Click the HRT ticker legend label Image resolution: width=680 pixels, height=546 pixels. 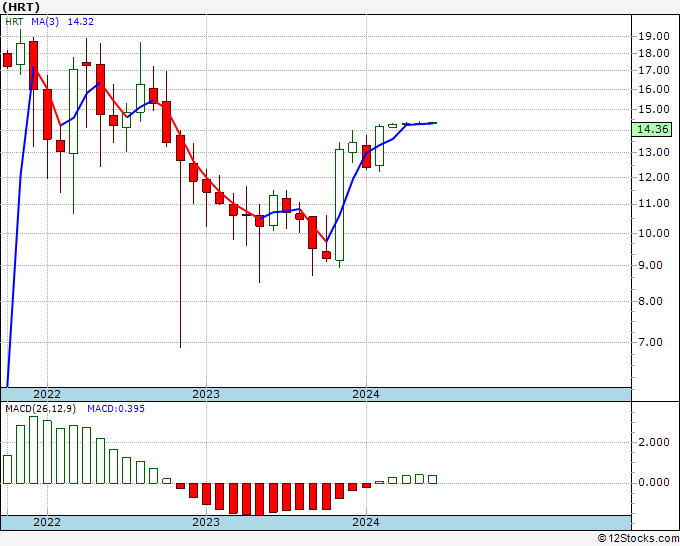pyautogui.click(x=14, y=22)
